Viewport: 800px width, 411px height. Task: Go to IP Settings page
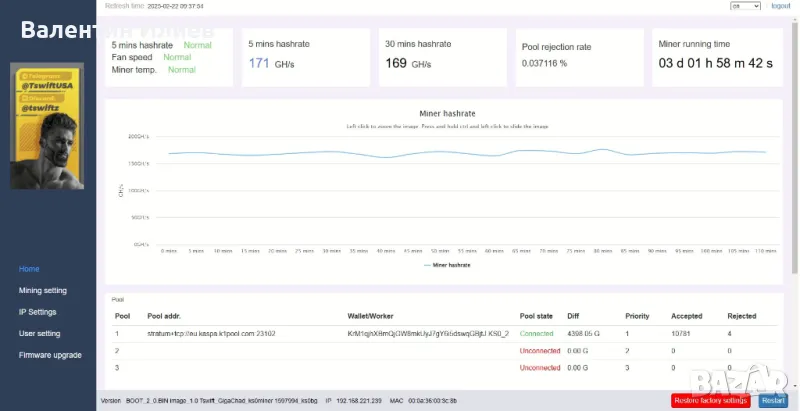click(38, 312)
